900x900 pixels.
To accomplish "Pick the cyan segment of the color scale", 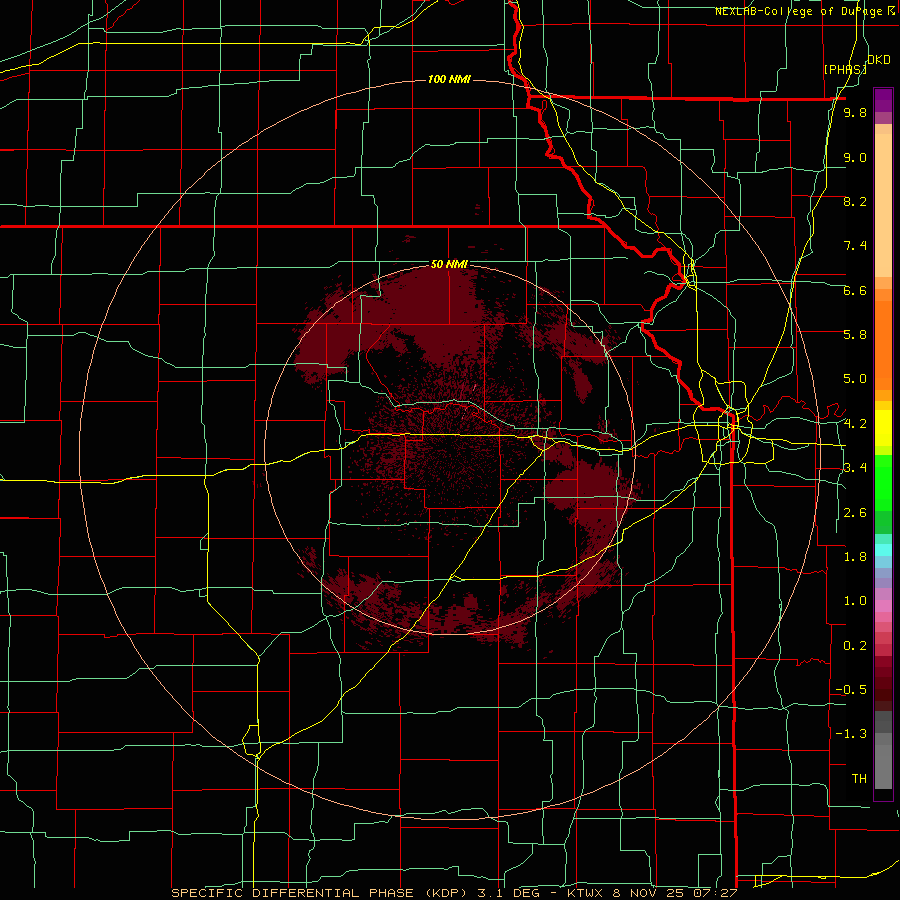I will coord(883,550).
